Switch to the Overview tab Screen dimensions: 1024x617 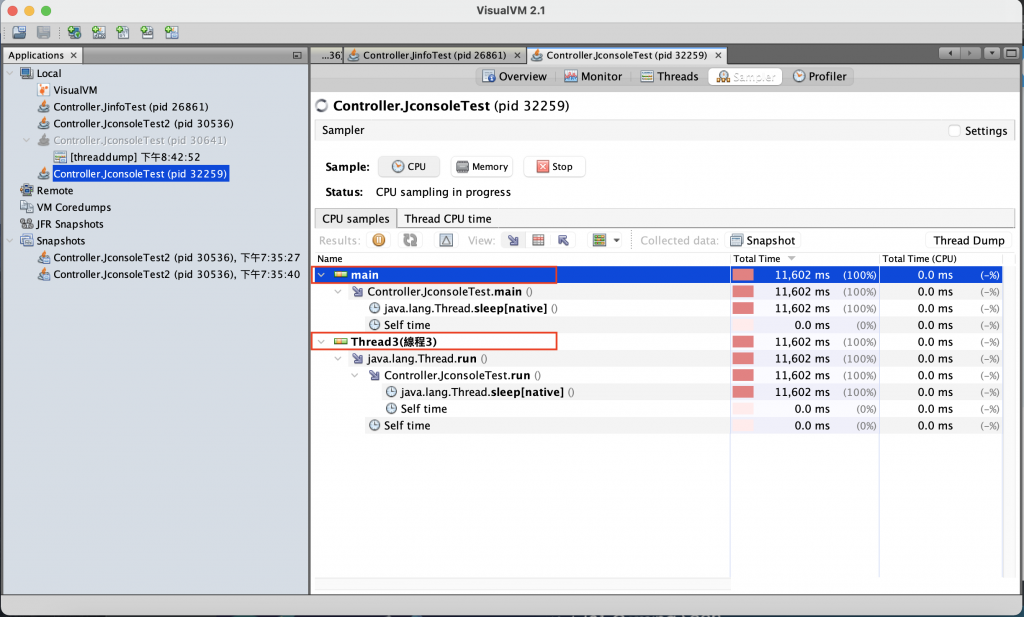point(515,76)
